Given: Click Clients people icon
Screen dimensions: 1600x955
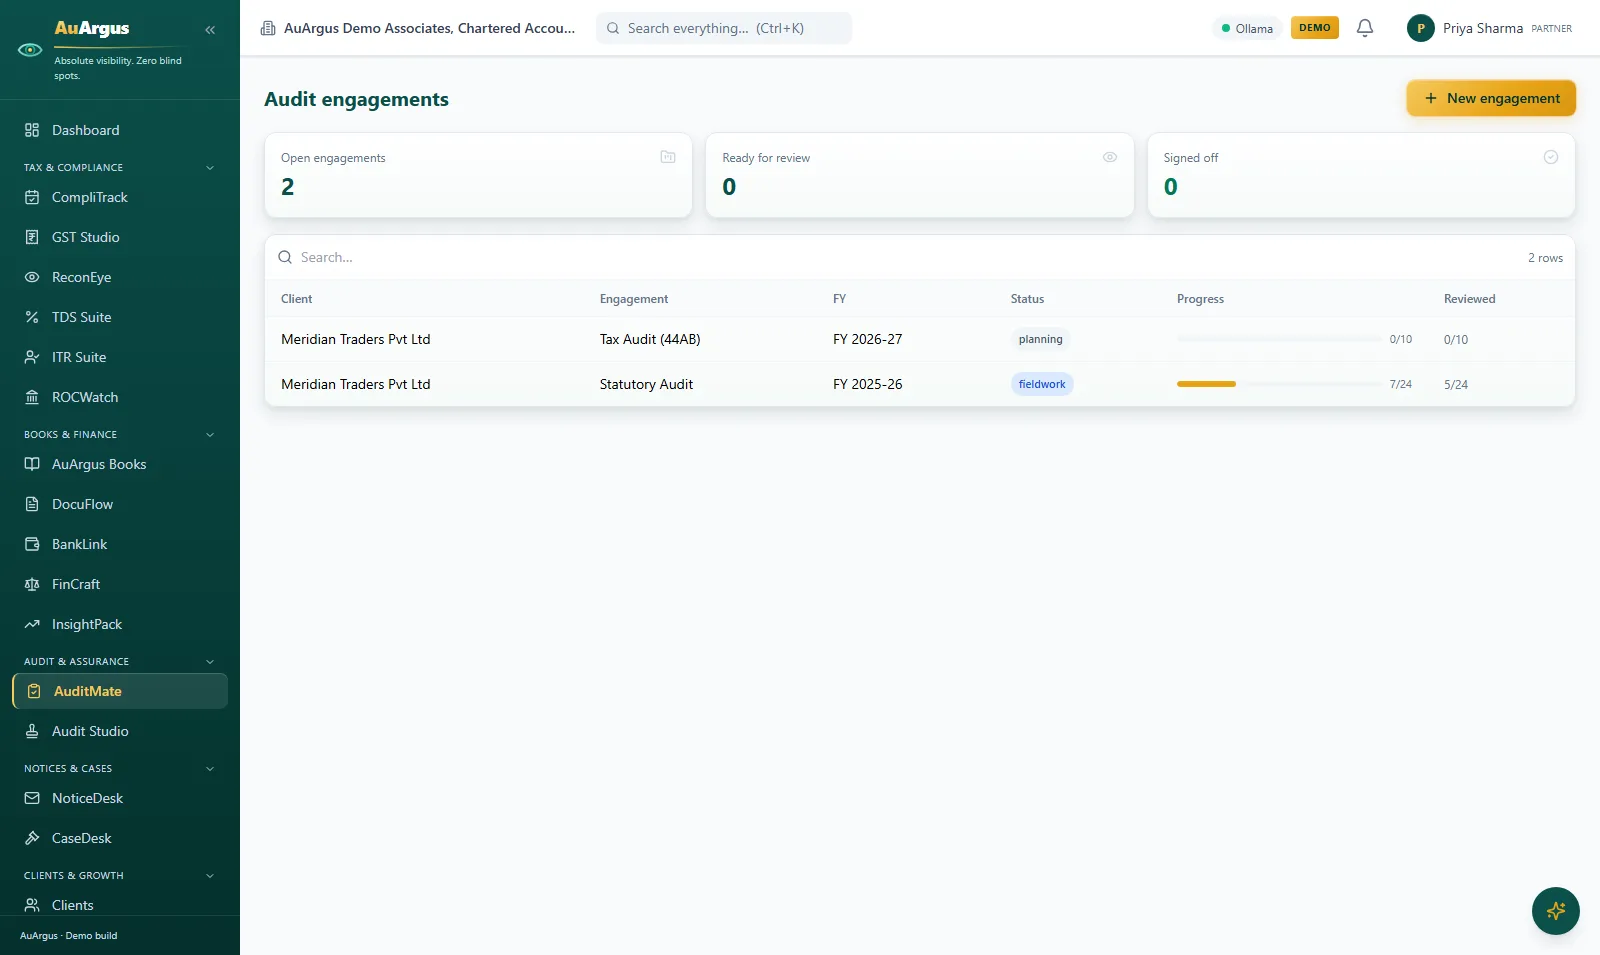Looking at the screenshot, I should [32, 905].
